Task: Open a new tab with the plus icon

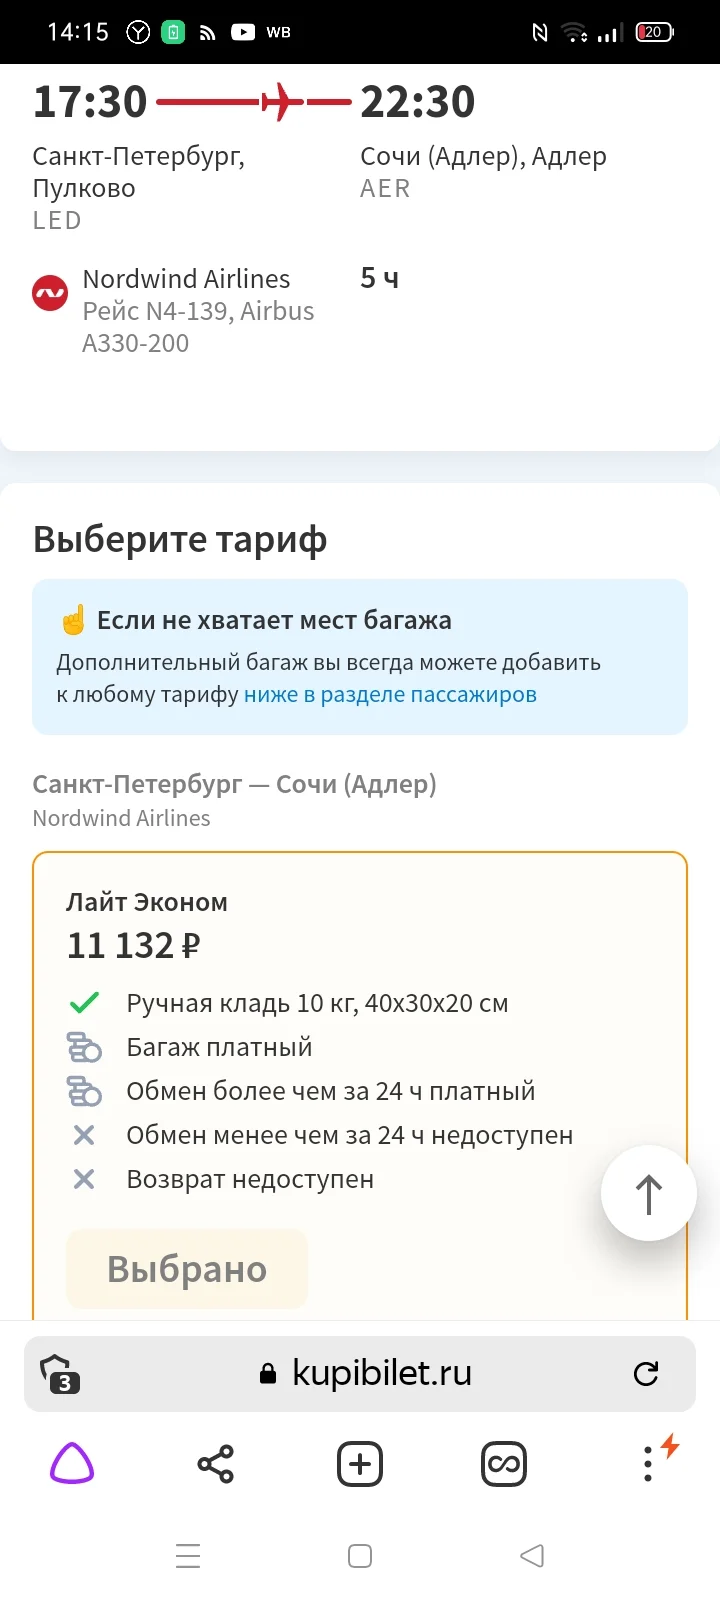Action: (359, 1463)
